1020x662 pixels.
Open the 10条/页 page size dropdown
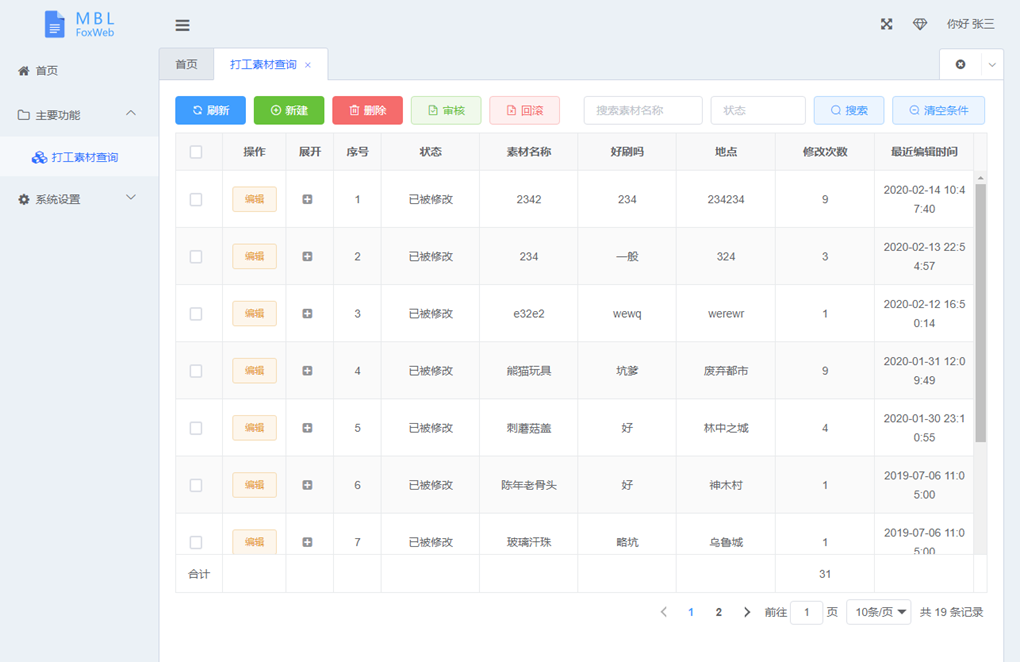pos(878,612)
